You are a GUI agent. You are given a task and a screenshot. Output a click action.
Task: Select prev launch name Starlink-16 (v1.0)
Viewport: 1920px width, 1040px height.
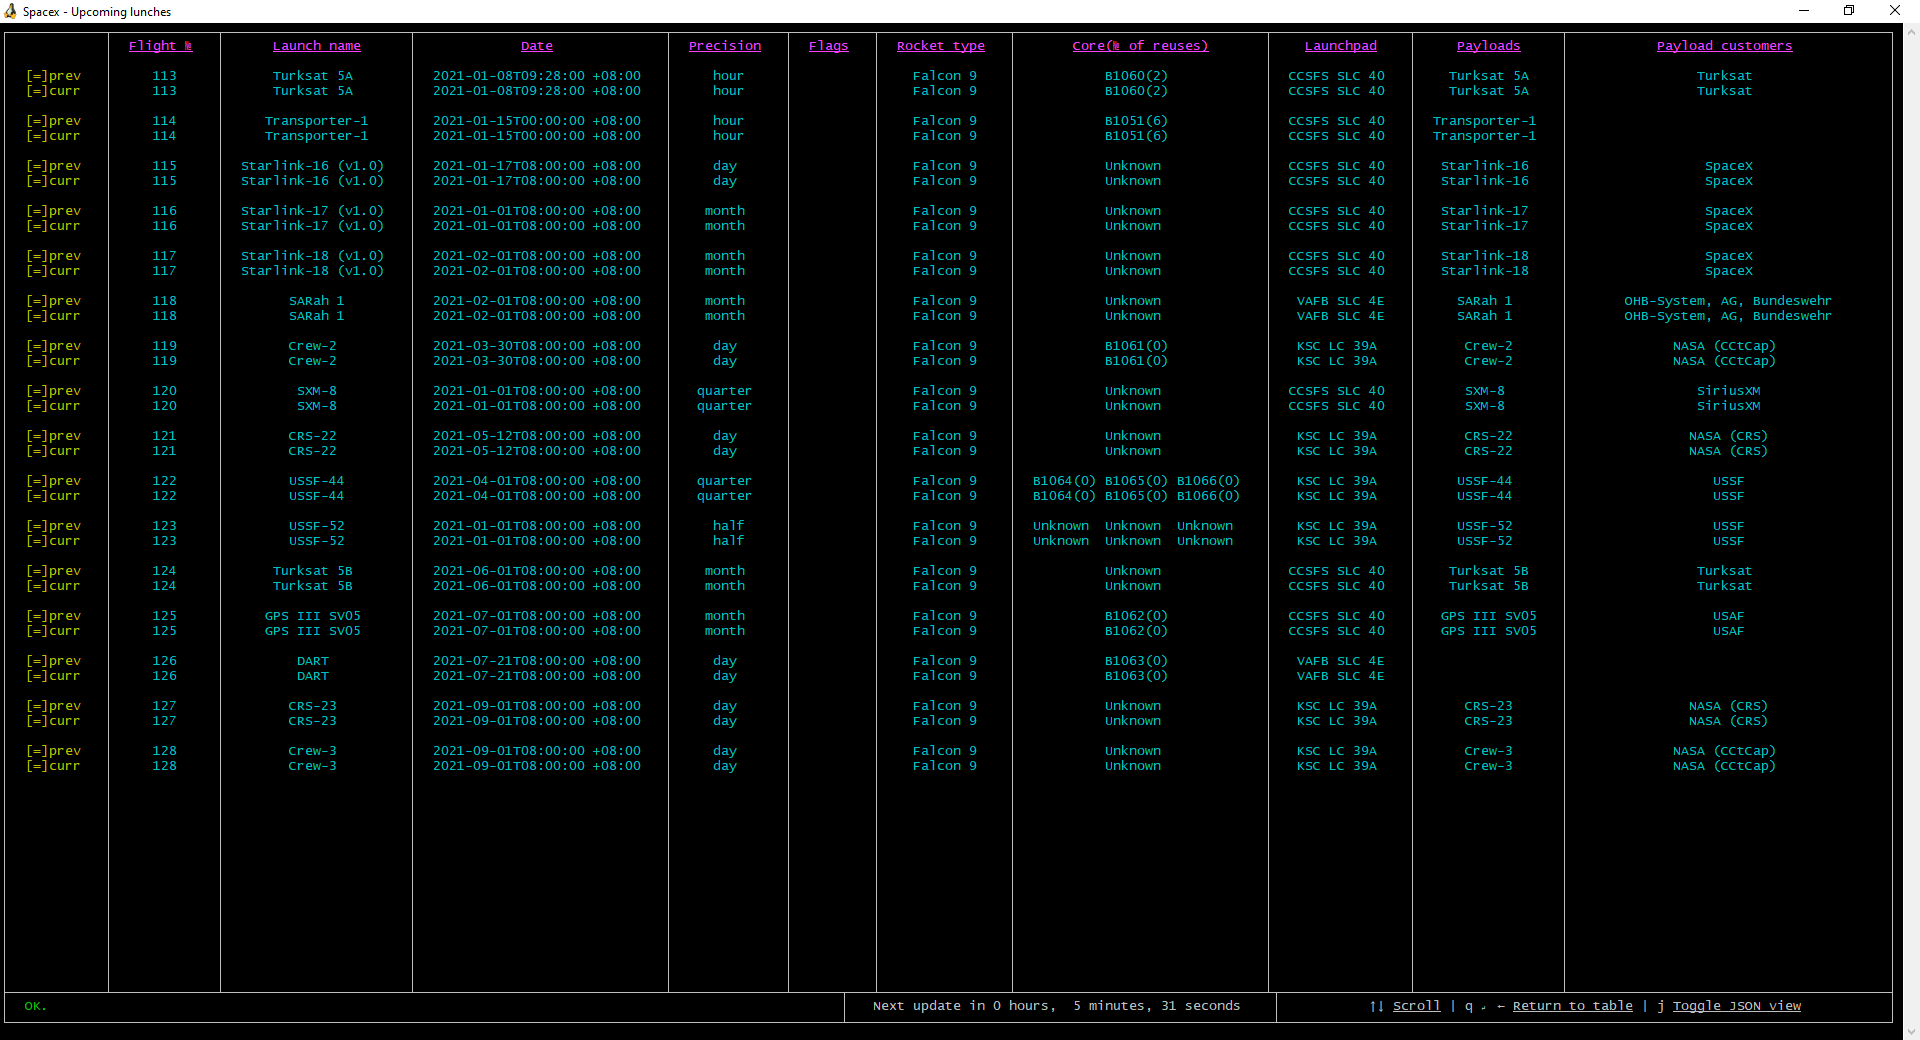point(313,166)
